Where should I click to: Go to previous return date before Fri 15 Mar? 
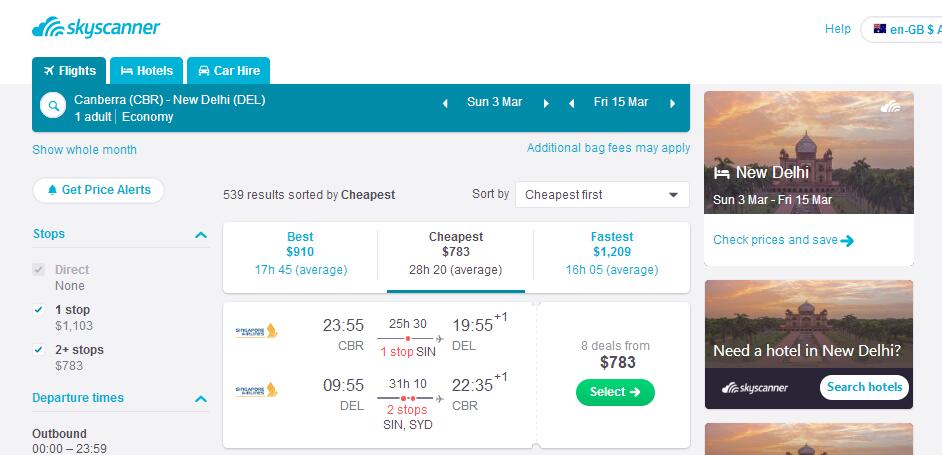571,103
